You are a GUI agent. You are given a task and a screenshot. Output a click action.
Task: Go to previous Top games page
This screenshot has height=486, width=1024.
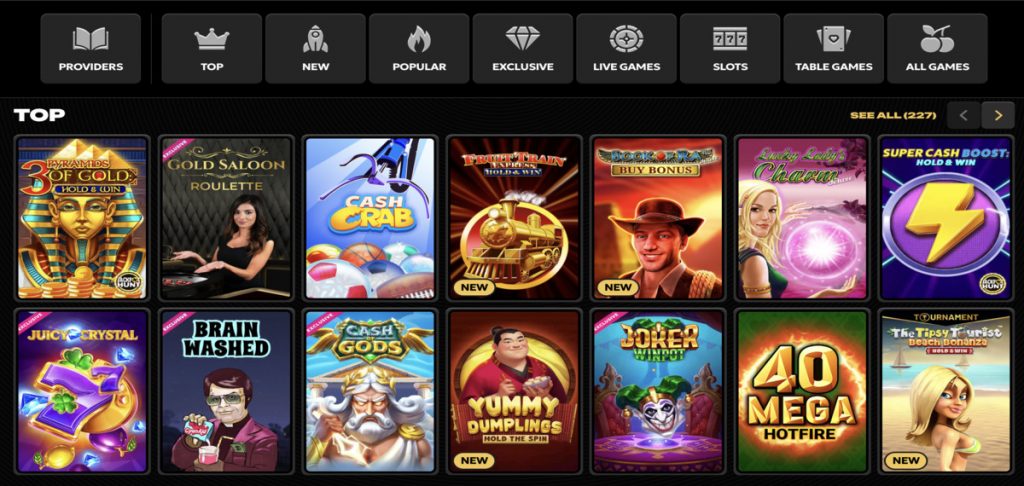point(963,116)
